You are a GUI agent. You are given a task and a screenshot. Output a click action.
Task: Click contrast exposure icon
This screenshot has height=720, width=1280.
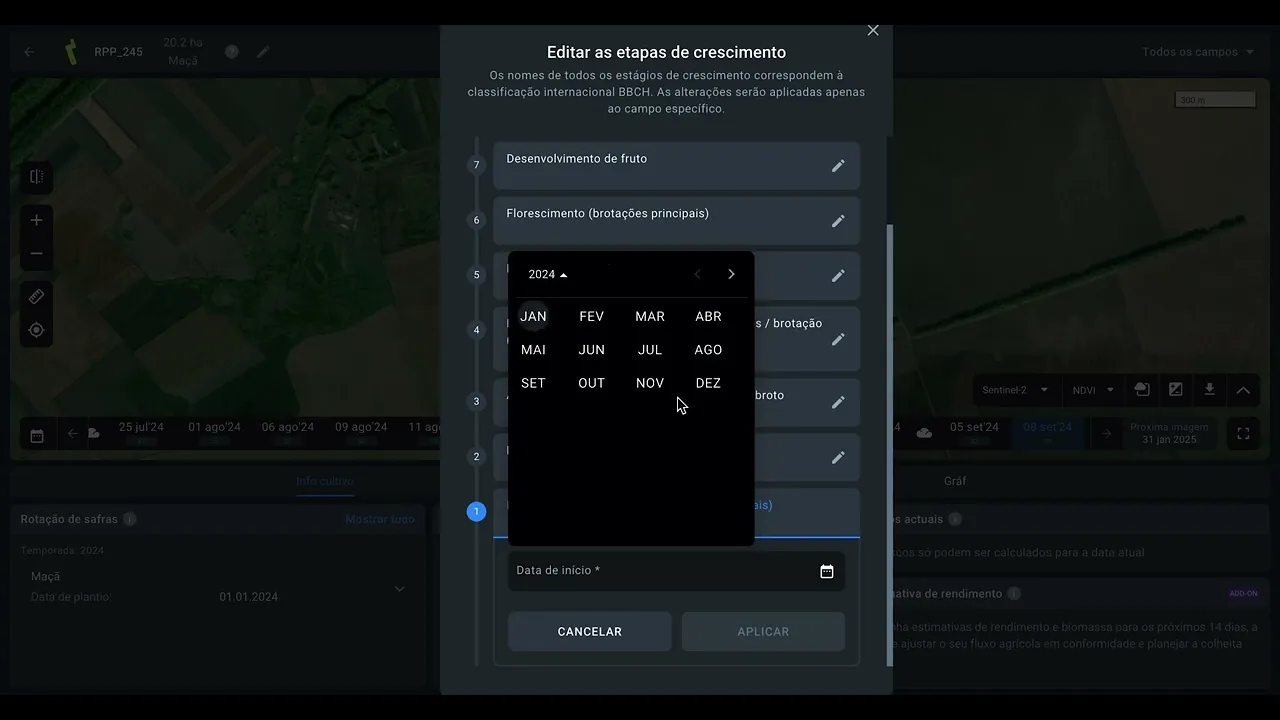click(1176, 390)
